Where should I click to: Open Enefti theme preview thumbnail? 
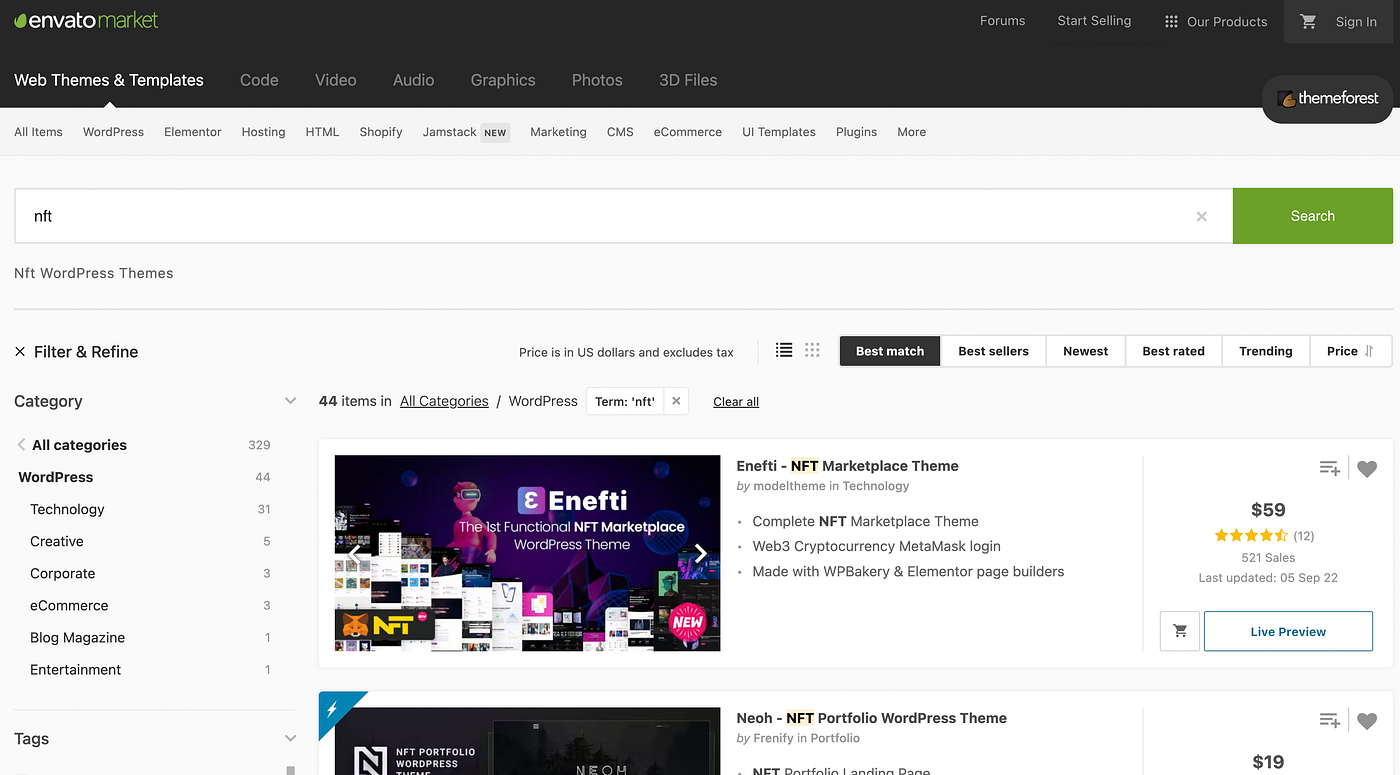point(527,553)
